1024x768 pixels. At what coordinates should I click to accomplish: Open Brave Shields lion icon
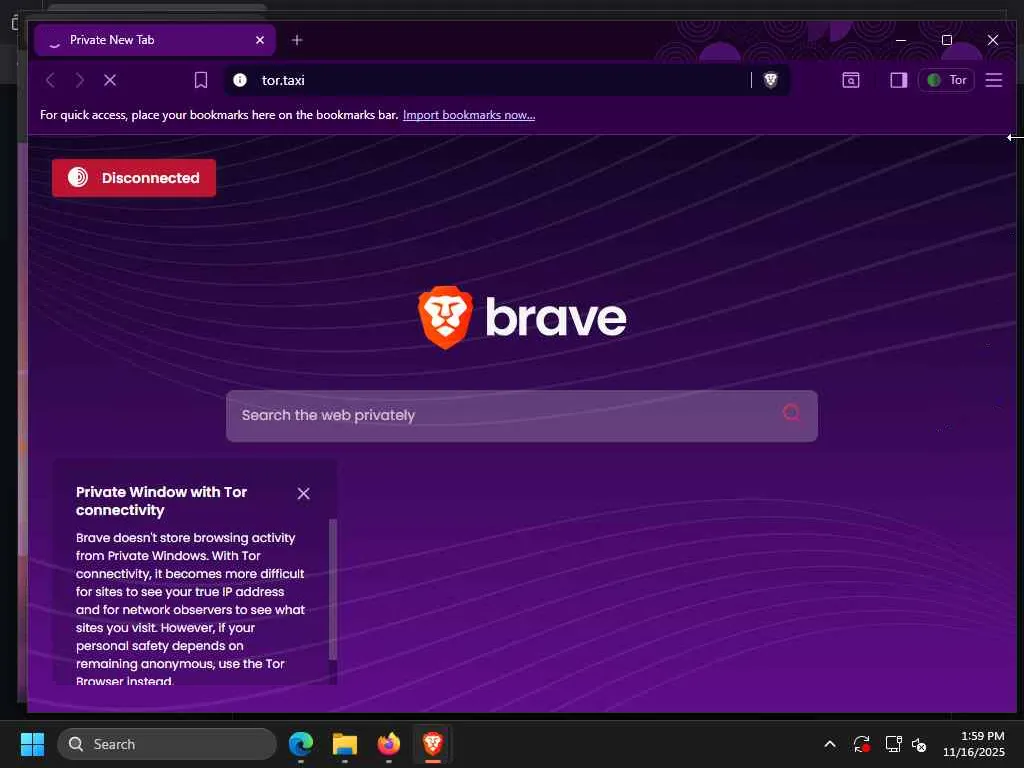771,80
